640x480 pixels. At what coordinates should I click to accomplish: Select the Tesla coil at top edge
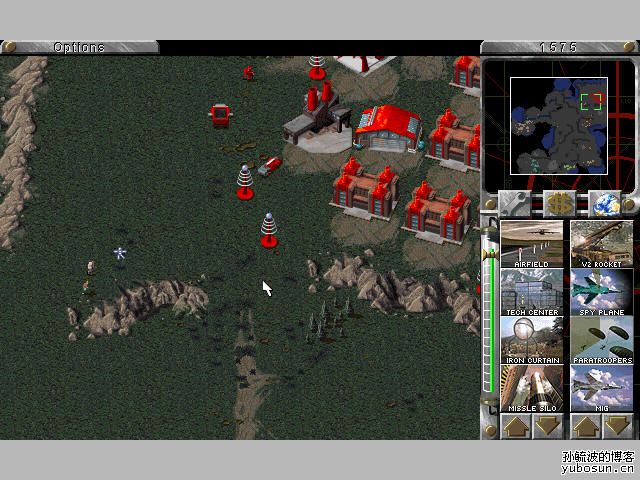(x=317, y=67)
